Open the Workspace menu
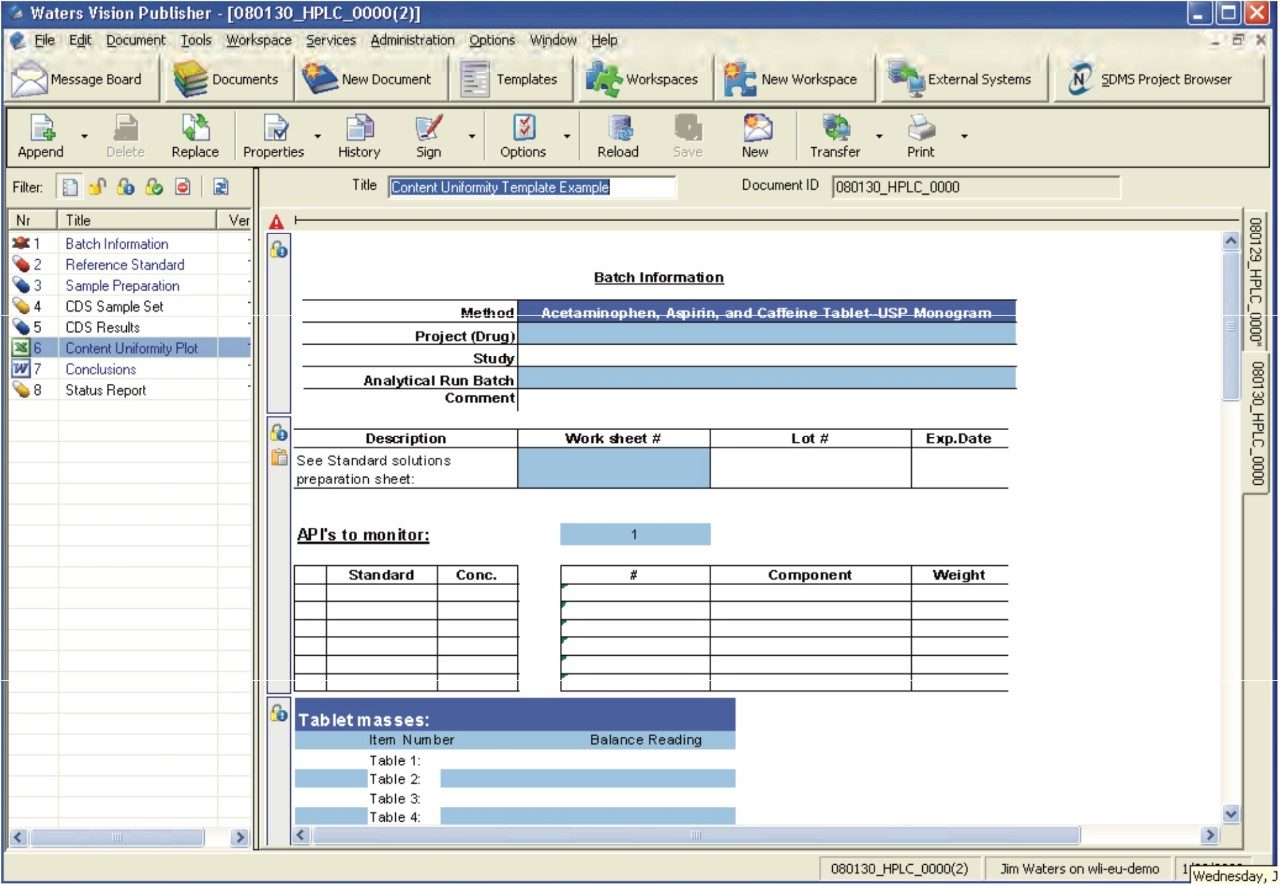This screenshot has height=886, width=1280. tap(259, 41)
